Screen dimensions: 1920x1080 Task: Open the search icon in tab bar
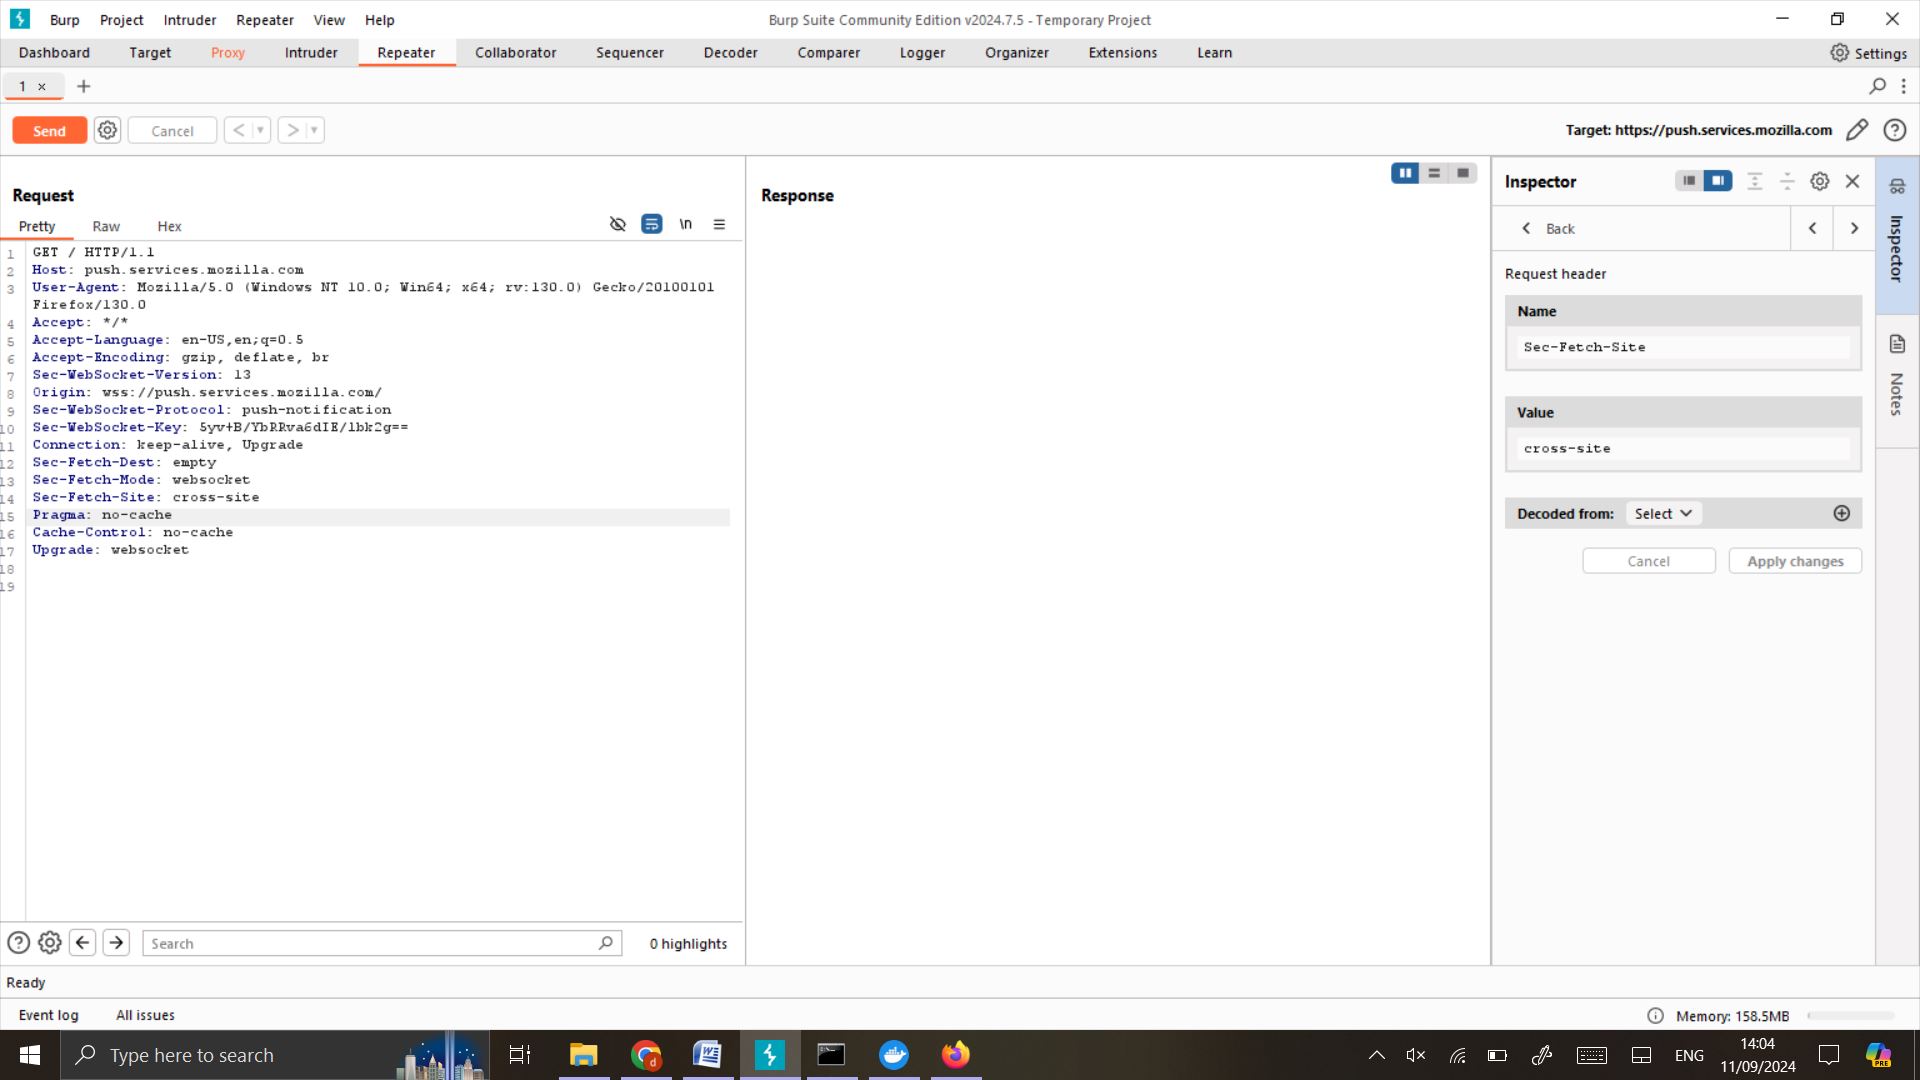click(x=1878, y=86)
